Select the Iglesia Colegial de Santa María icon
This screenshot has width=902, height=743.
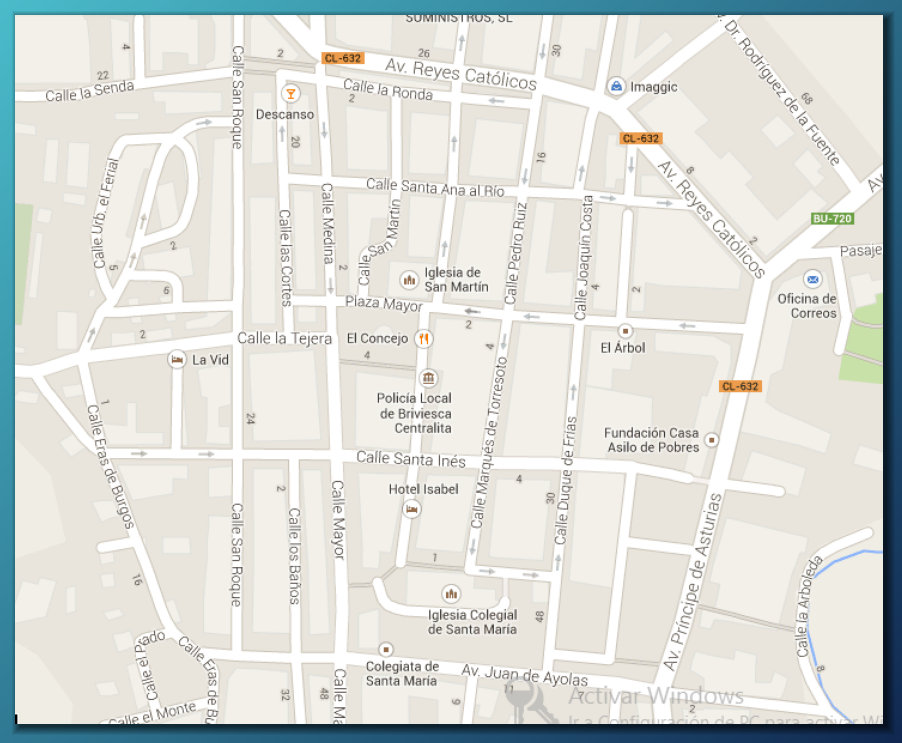[x=451, y=593]
